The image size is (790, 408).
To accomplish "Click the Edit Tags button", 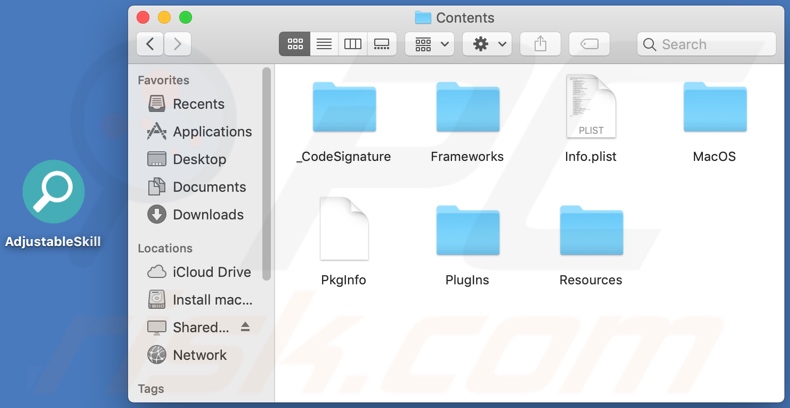I will click(x=589, y=44).
